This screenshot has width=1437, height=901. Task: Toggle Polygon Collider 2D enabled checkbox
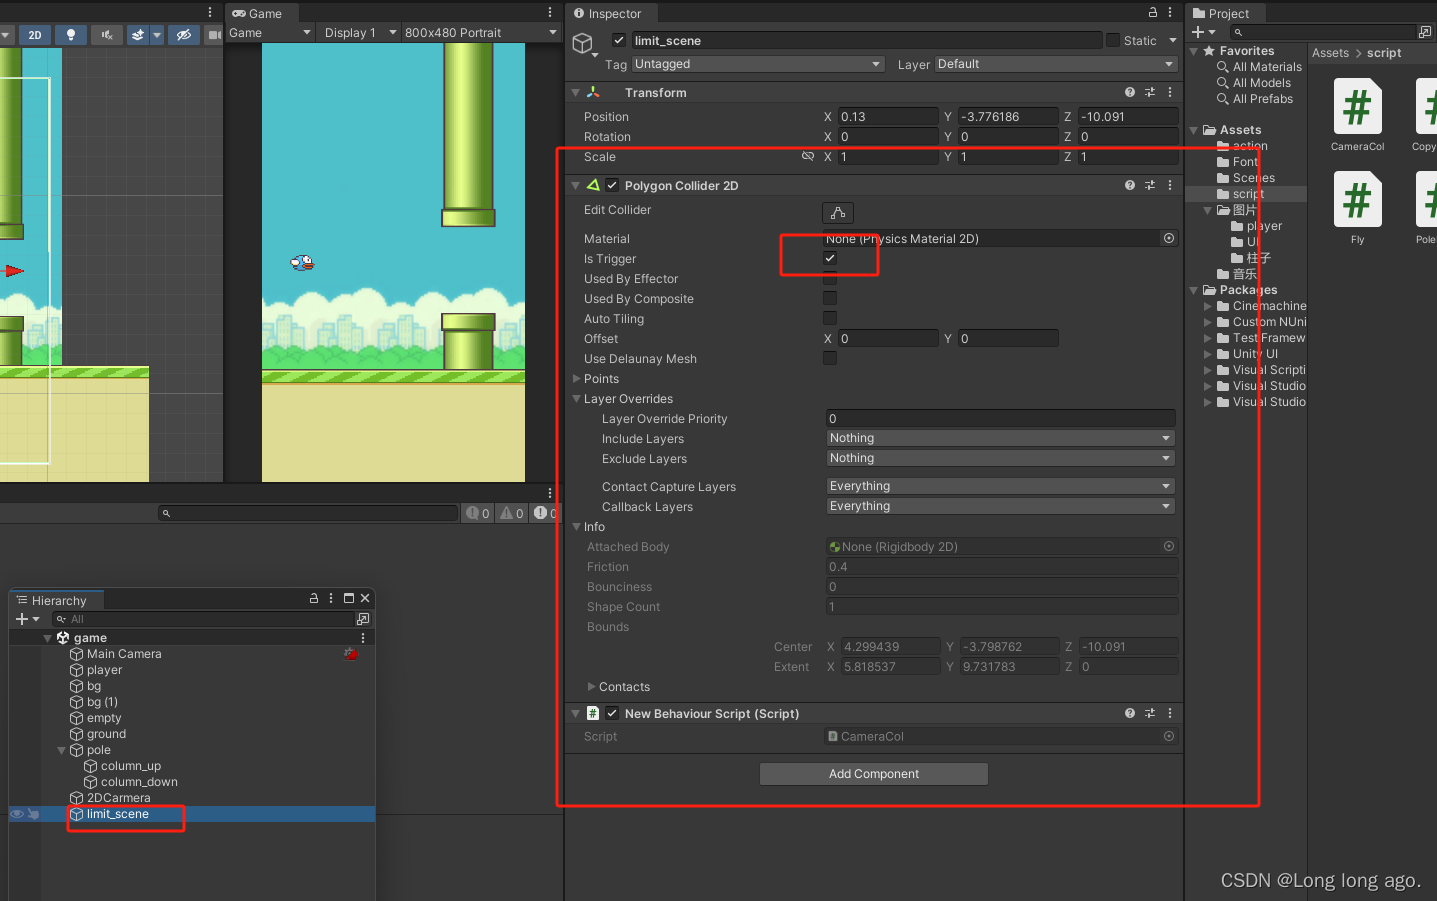click(x=612, y=185)
